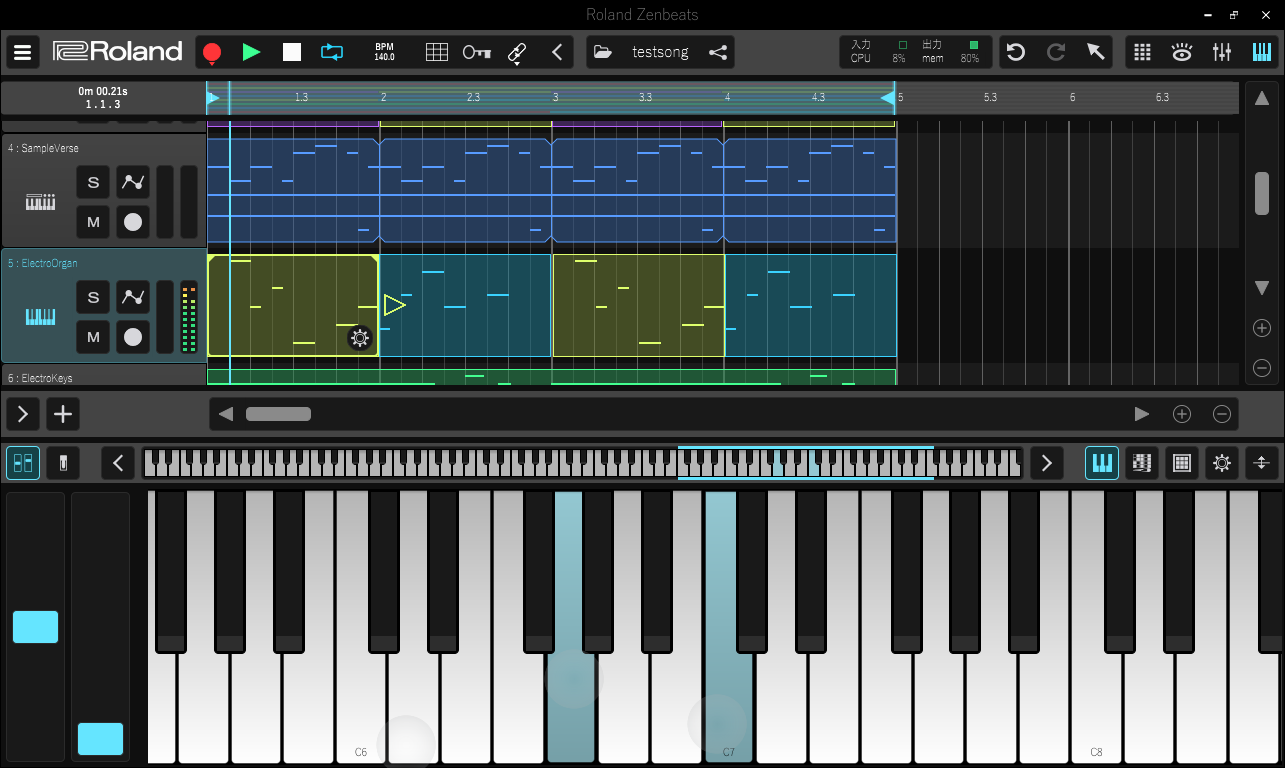
Task: Open automation for the SampleVerse track
Action: (133, 182)
